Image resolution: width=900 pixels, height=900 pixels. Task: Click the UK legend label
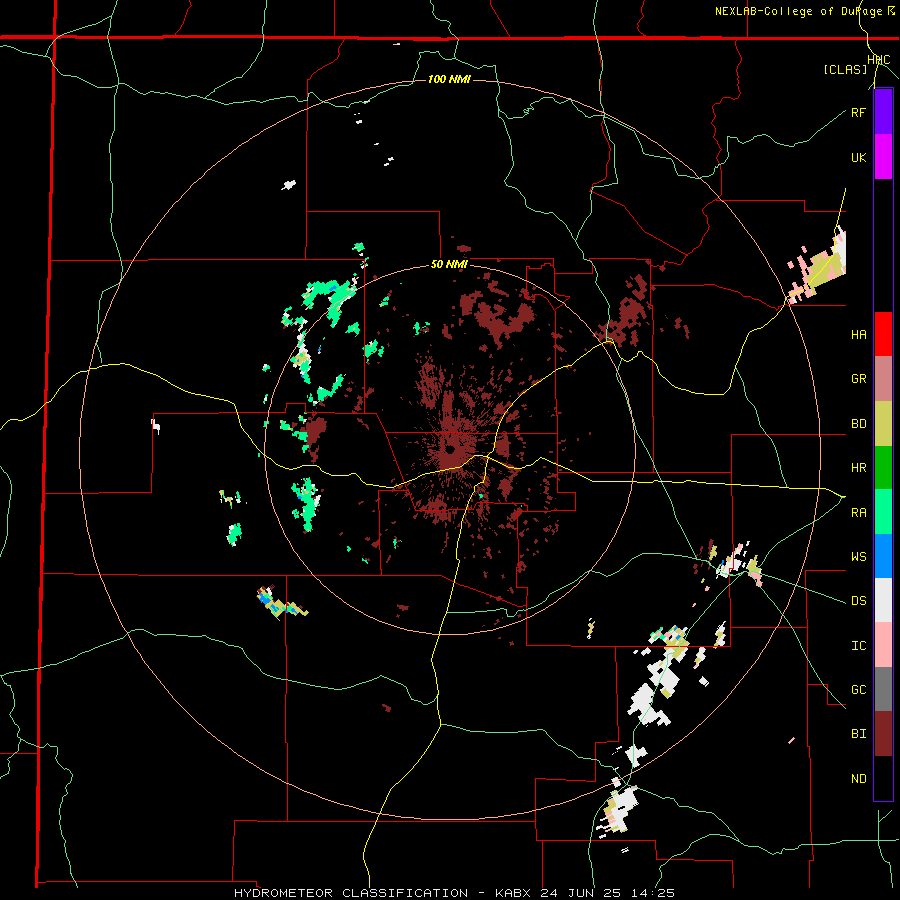point(858,157)
